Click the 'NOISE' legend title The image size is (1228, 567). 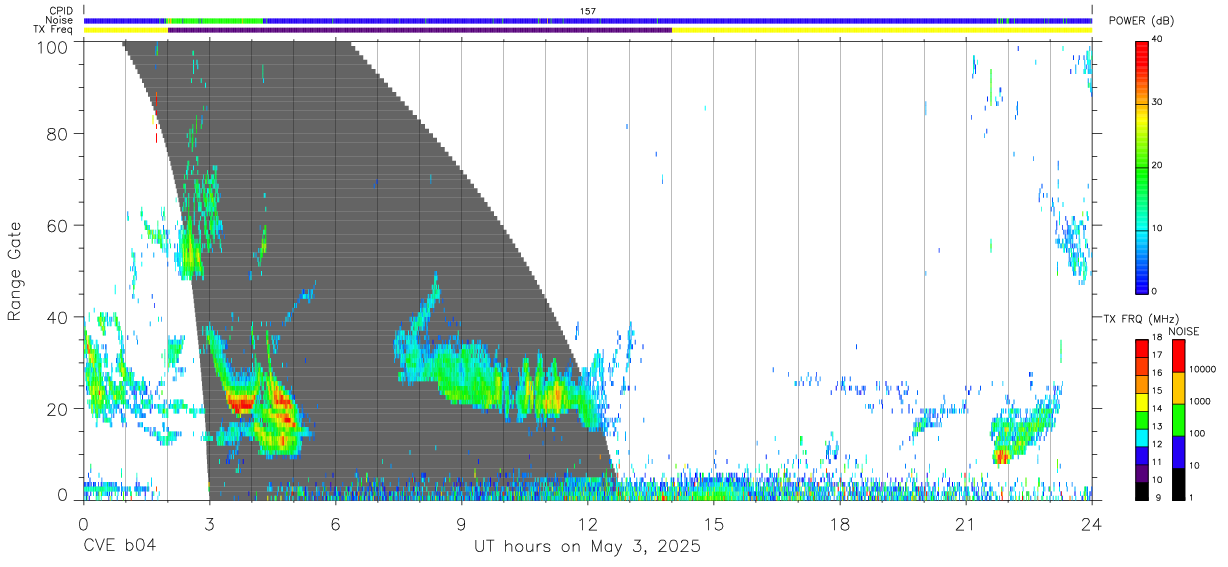[1183, 331]
